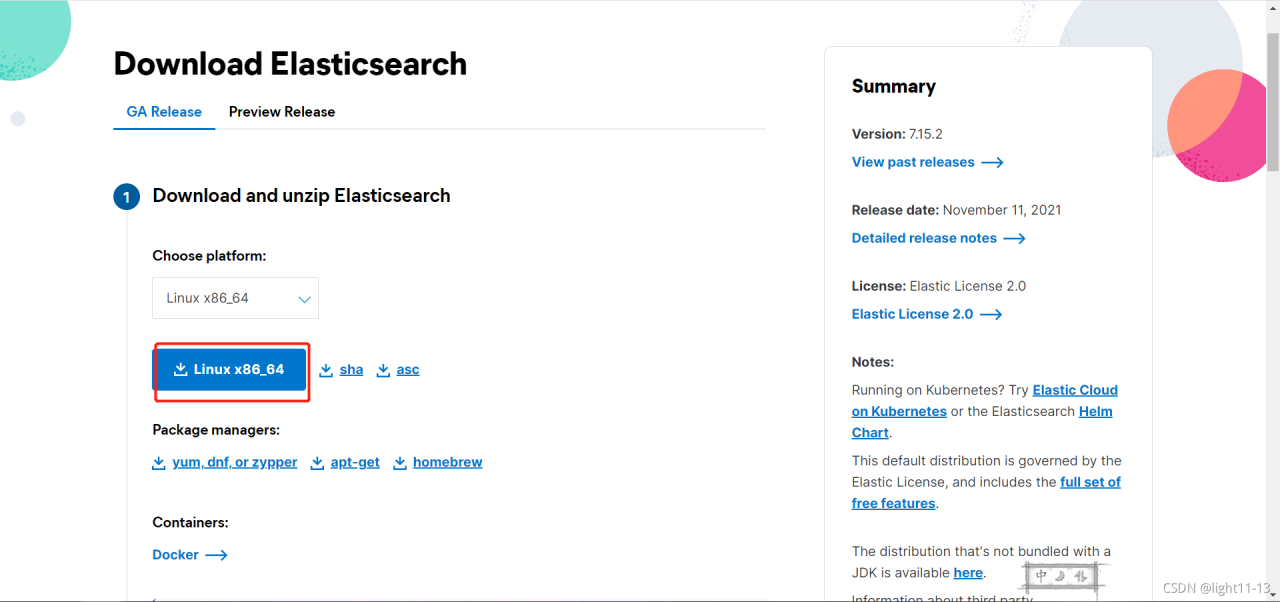
Task: Click the 'here' link for no-JDK distribution
Action: (968, 573)
